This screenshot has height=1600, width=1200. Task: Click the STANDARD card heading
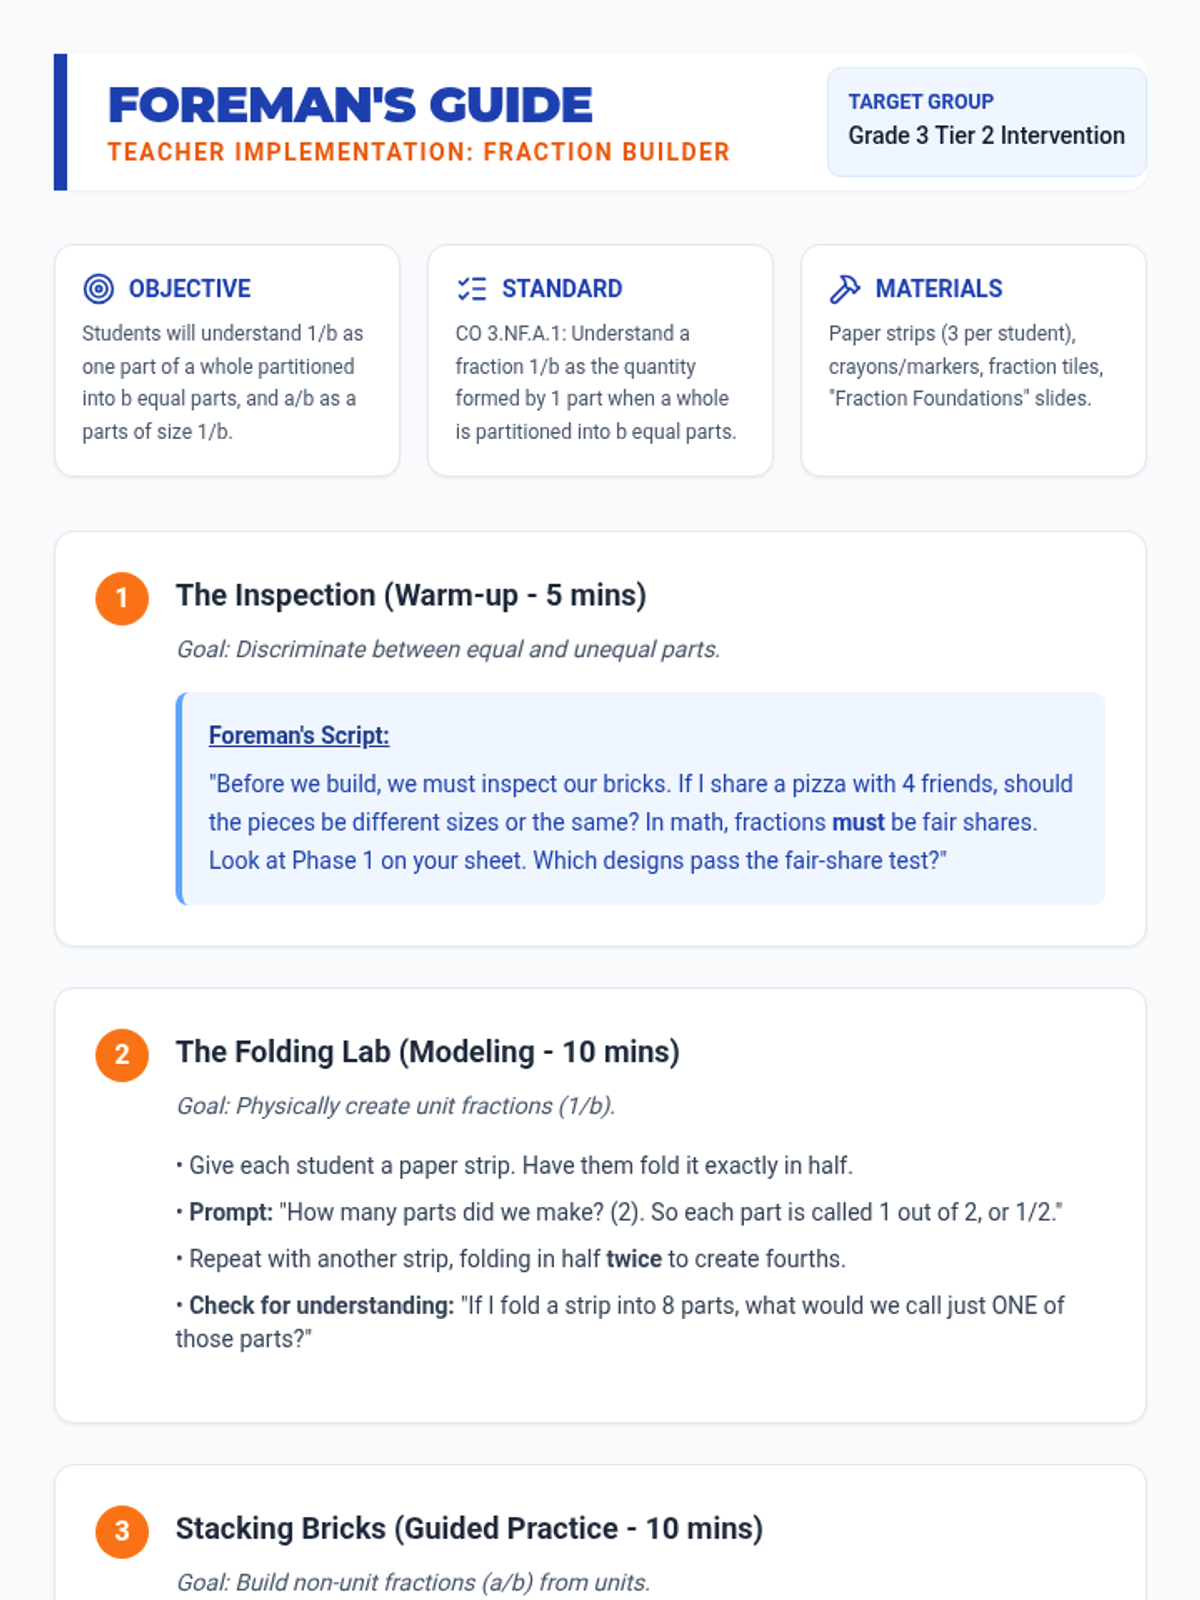point(562,289)
